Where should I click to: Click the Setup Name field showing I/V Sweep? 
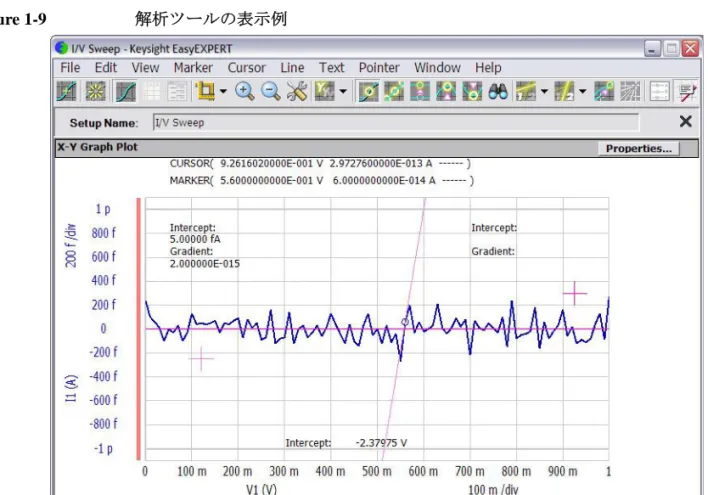coord(396,122)
